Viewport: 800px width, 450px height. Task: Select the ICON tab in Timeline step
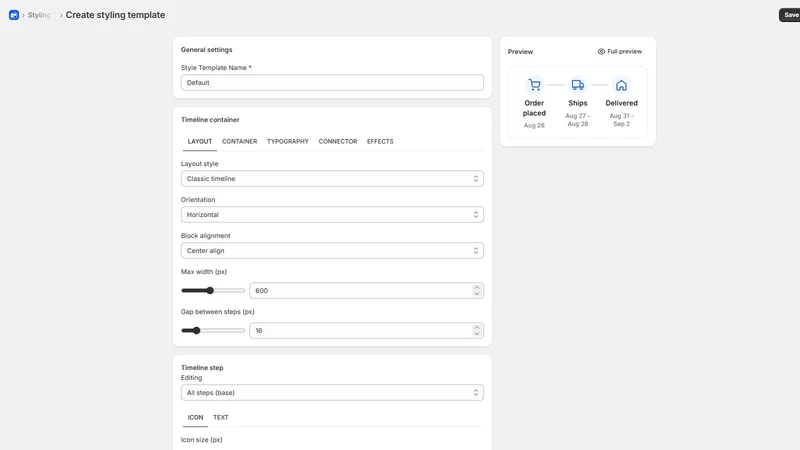tap(195, 417)
